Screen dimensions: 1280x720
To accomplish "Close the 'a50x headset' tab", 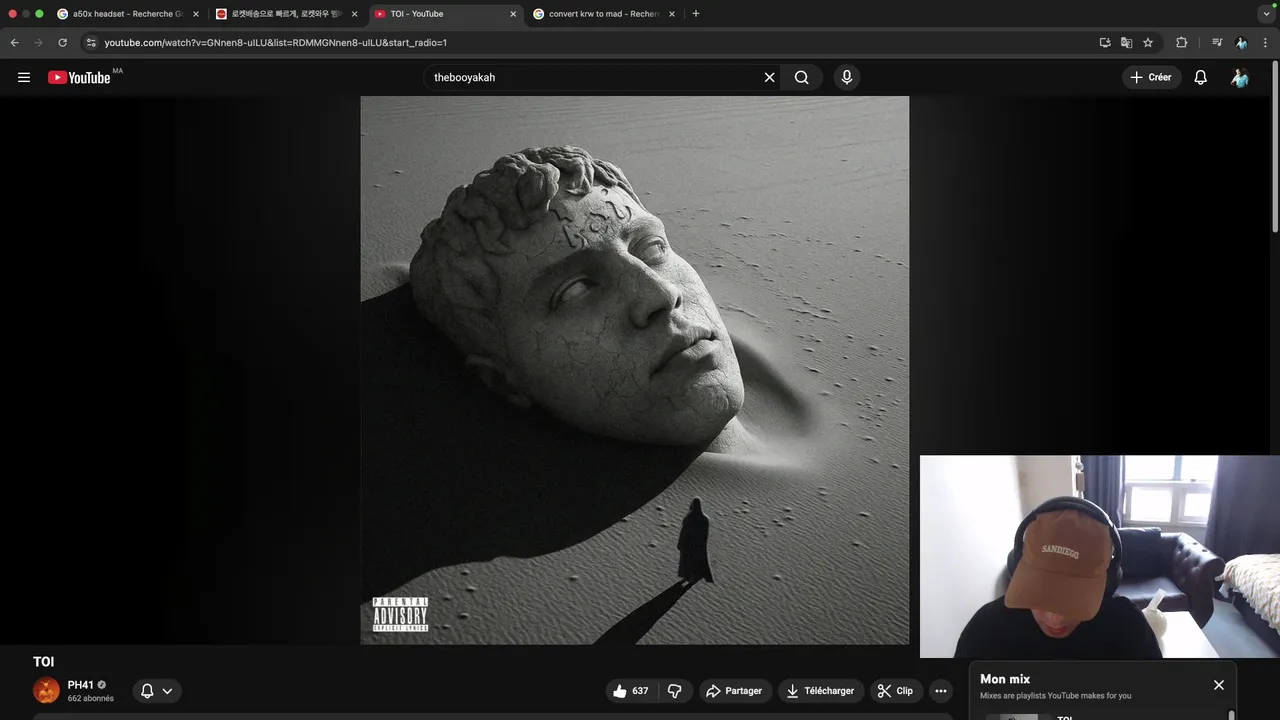I will 195,14.
